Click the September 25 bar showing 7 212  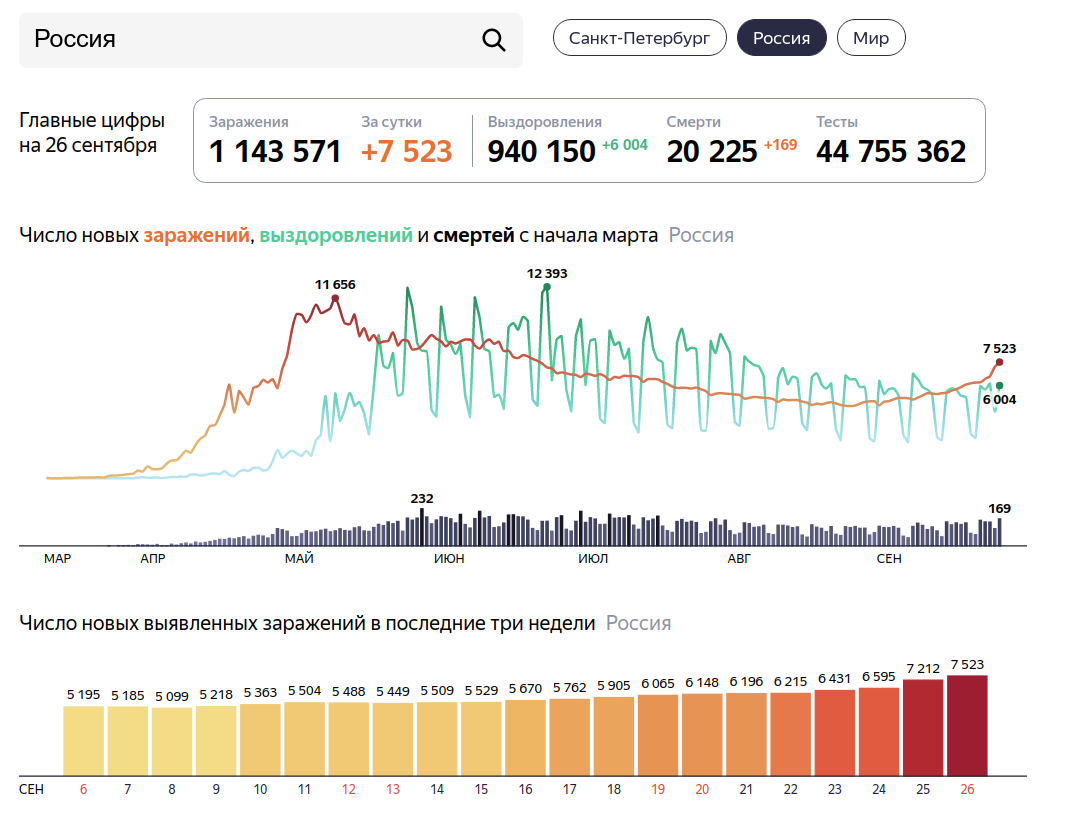[923, 726]
